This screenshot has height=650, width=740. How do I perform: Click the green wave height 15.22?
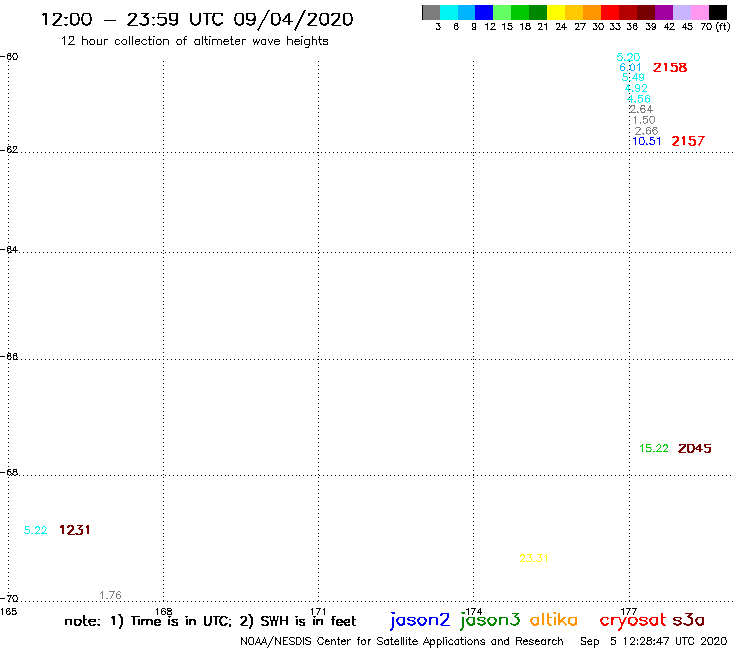click(x=654, y=448)
